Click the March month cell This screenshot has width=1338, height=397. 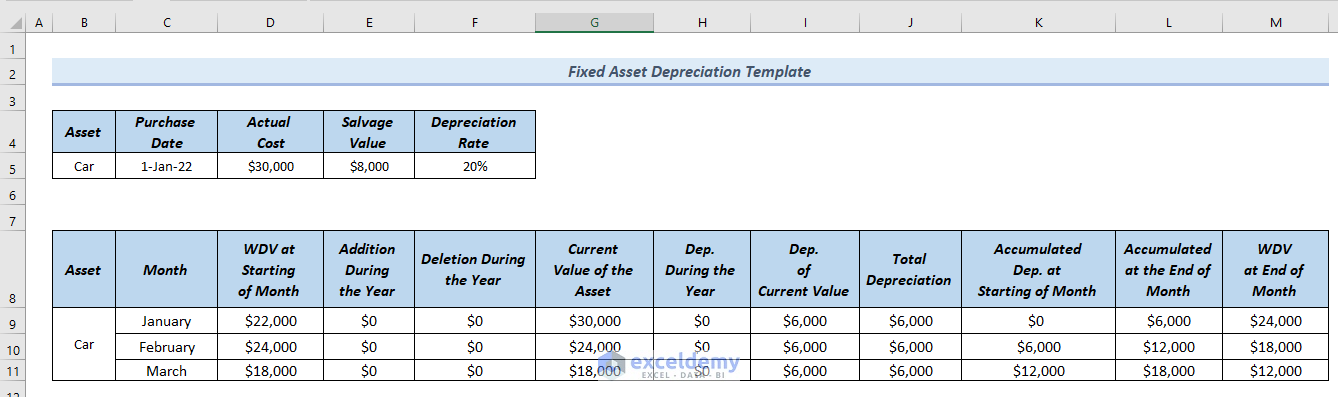166,371
